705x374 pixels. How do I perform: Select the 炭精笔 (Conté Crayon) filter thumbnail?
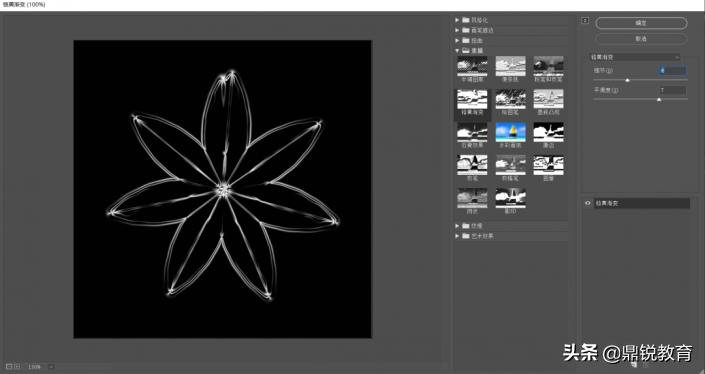(510, 165)
